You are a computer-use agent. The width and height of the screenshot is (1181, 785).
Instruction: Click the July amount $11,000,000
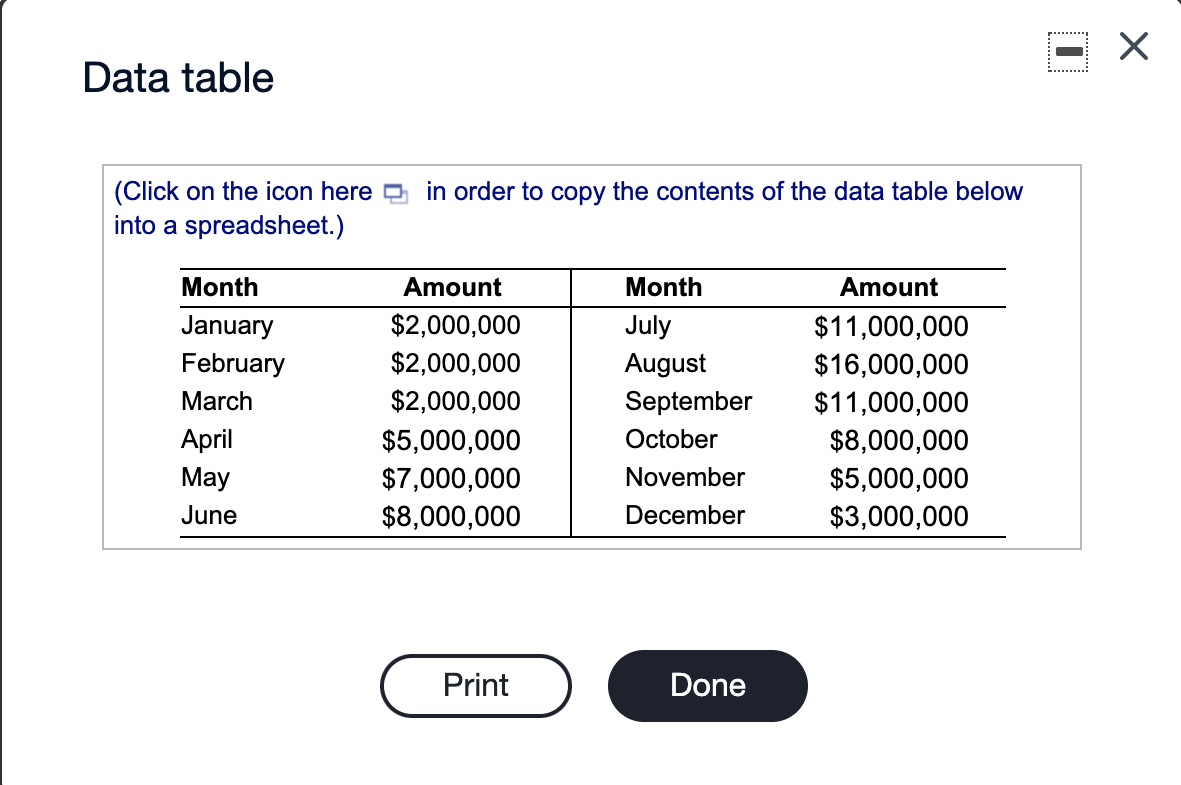[x=891, y=327]
